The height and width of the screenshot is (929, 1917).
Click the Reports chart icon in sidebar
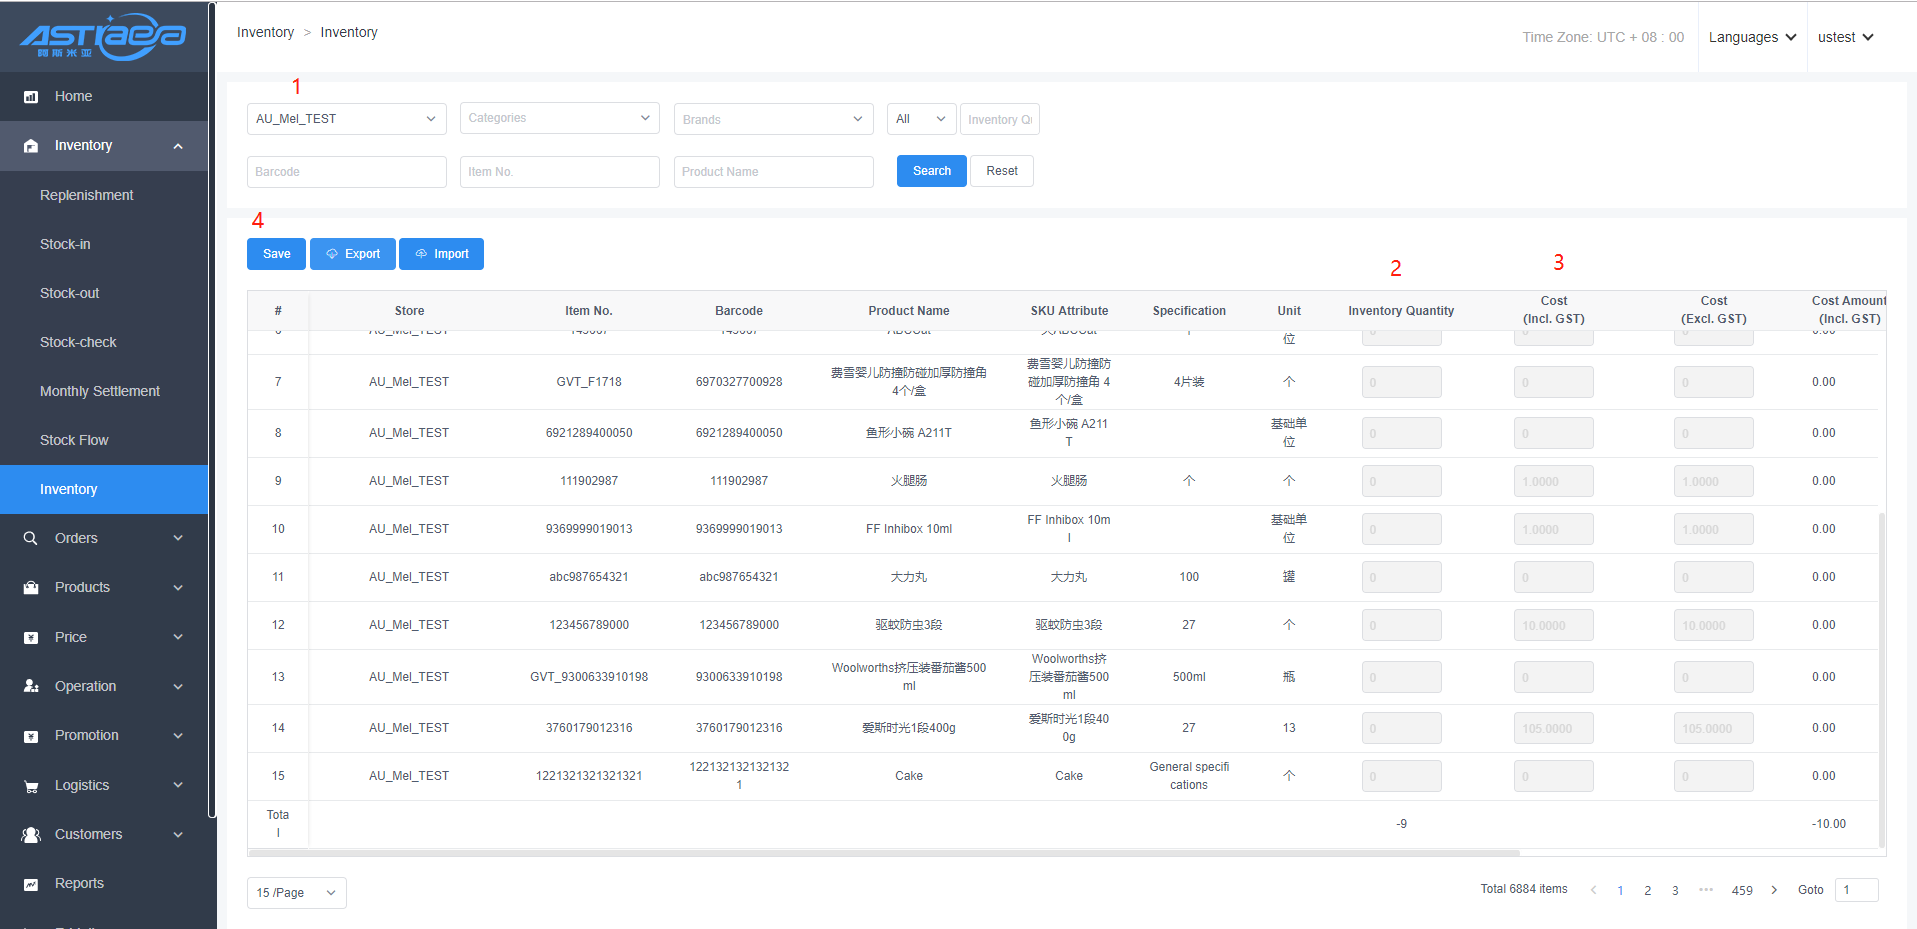click(31, 884)
